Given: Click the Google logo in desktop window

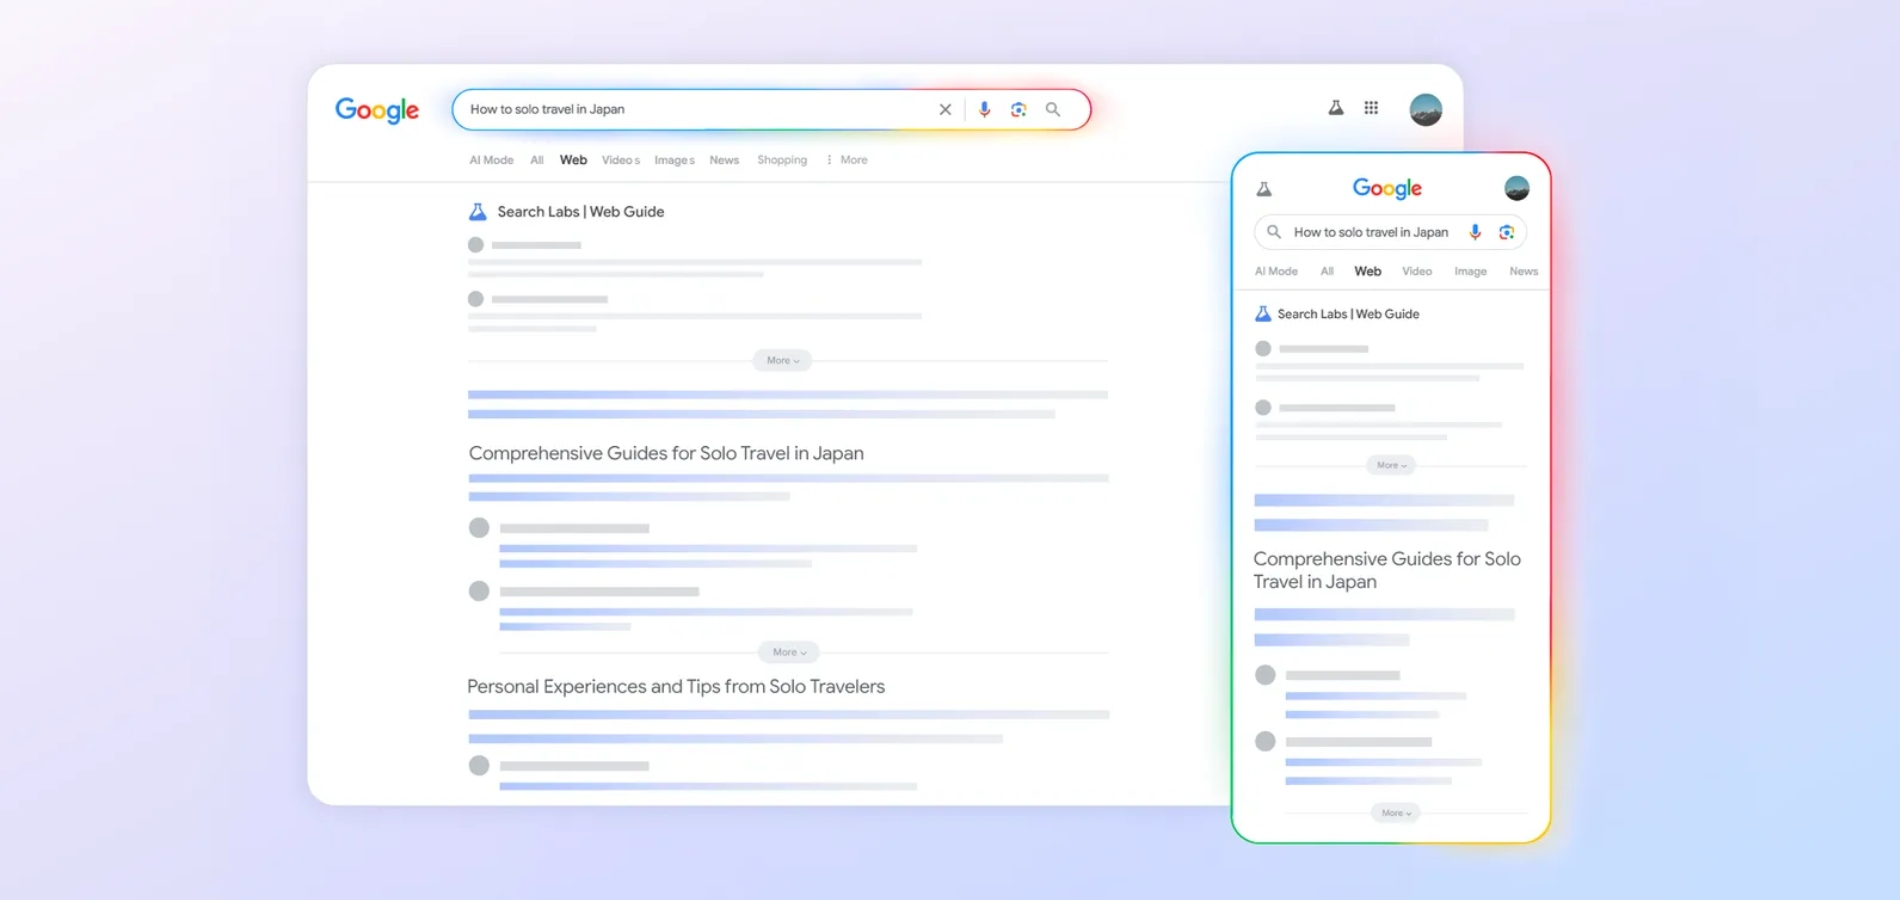Looking at the screenshot, I should (x=377, y=110).
